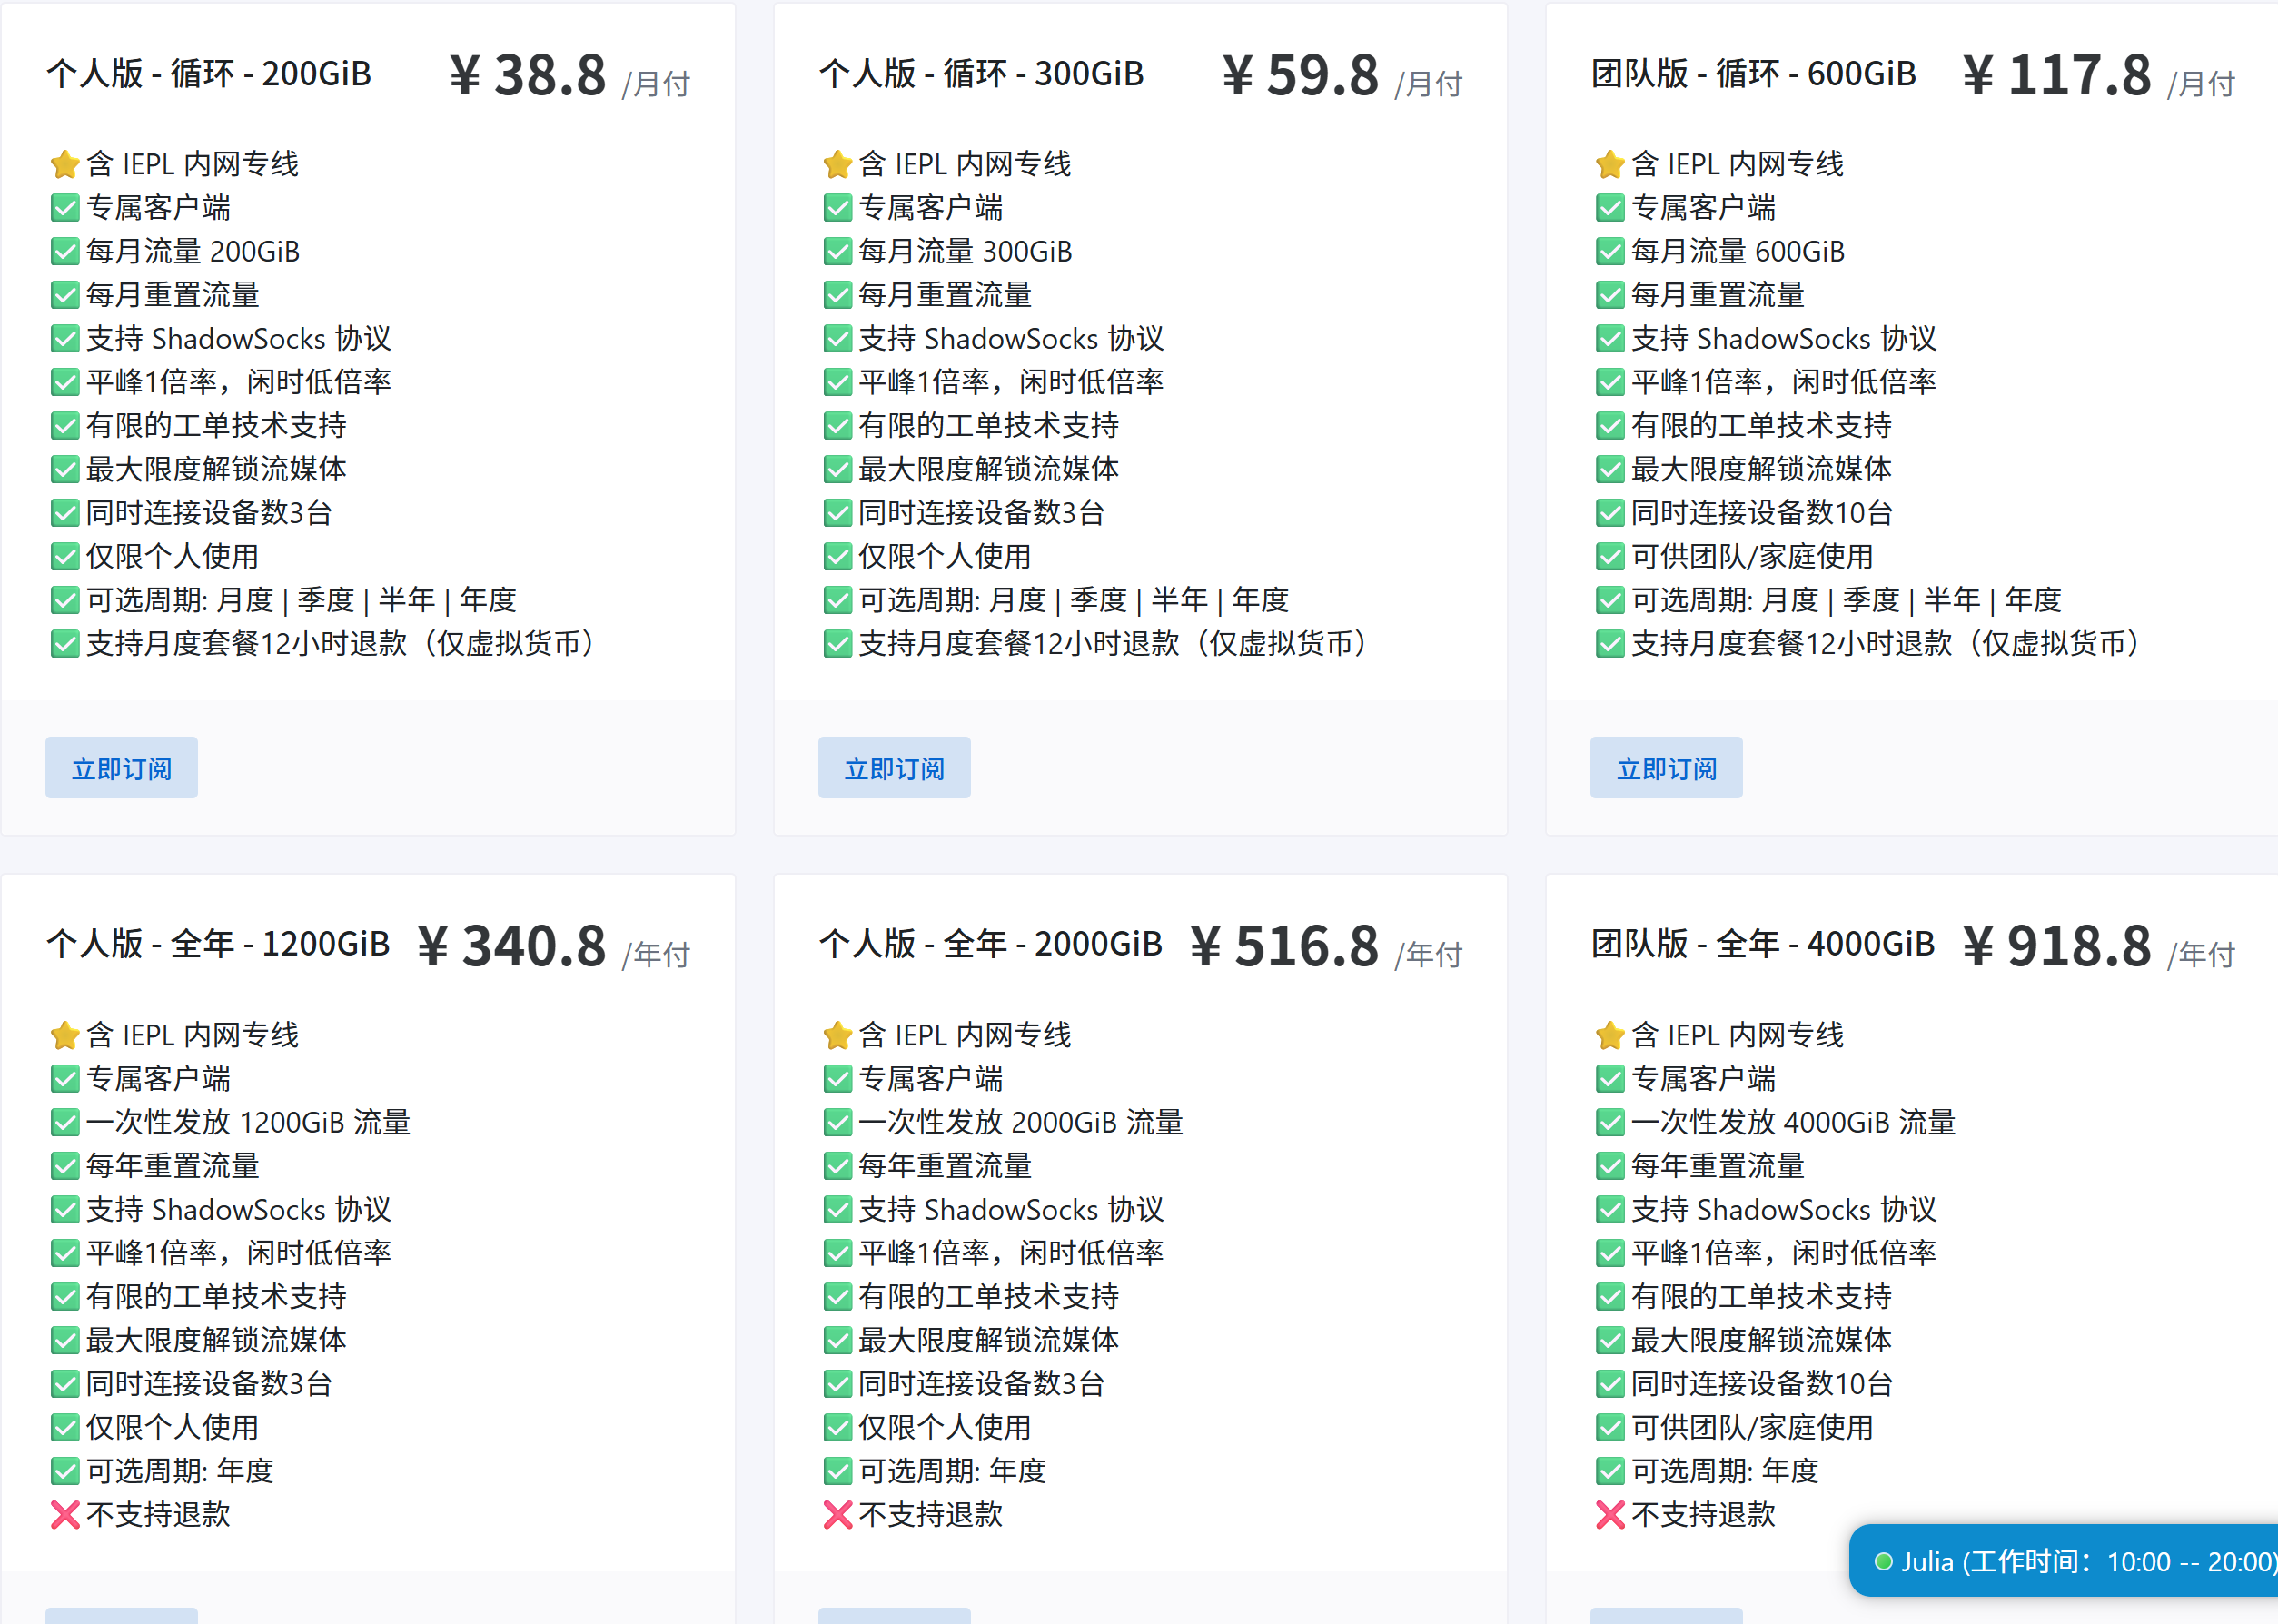
Task: Click the title 个人版 - 全年 - 2000GiB
Action: click(x=991, y=944)
